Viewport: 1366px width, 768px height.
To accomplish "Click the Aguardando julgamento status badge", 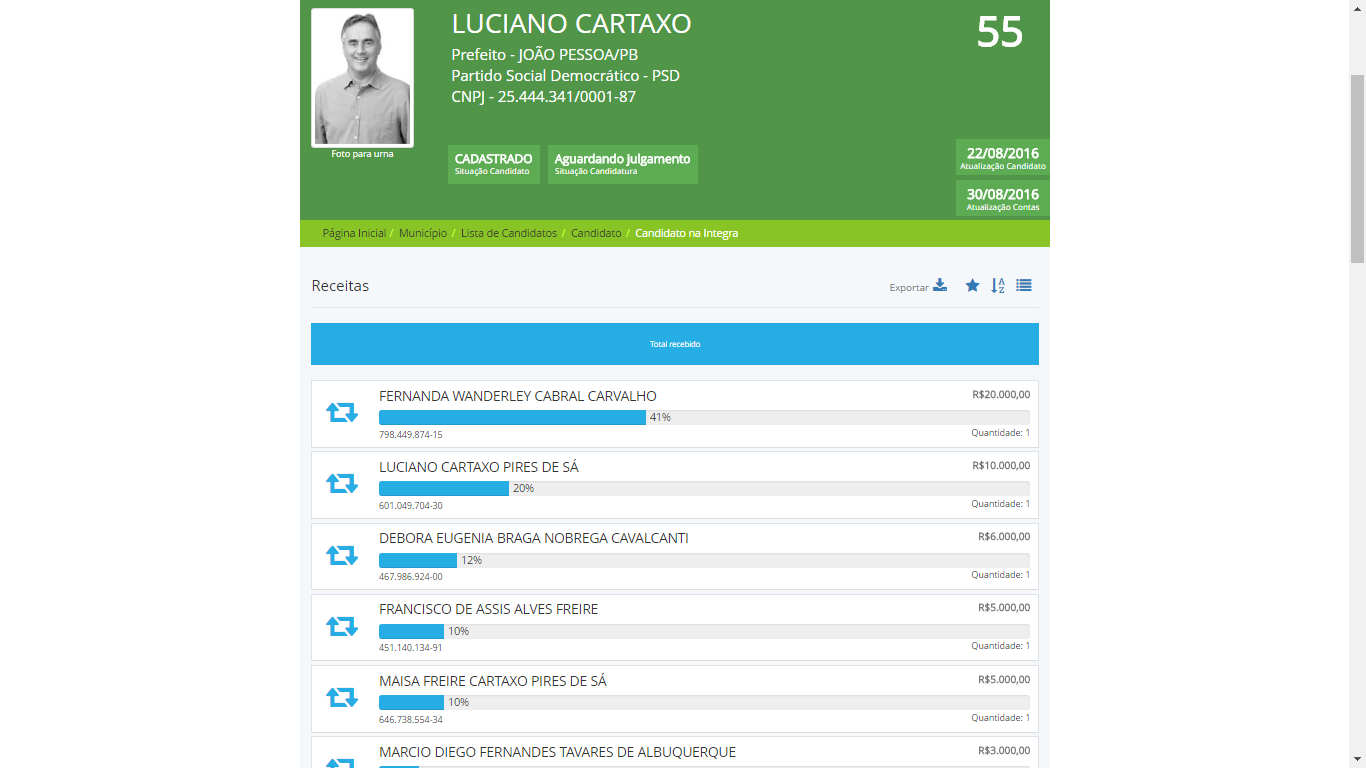I will [x=622, y=164].
